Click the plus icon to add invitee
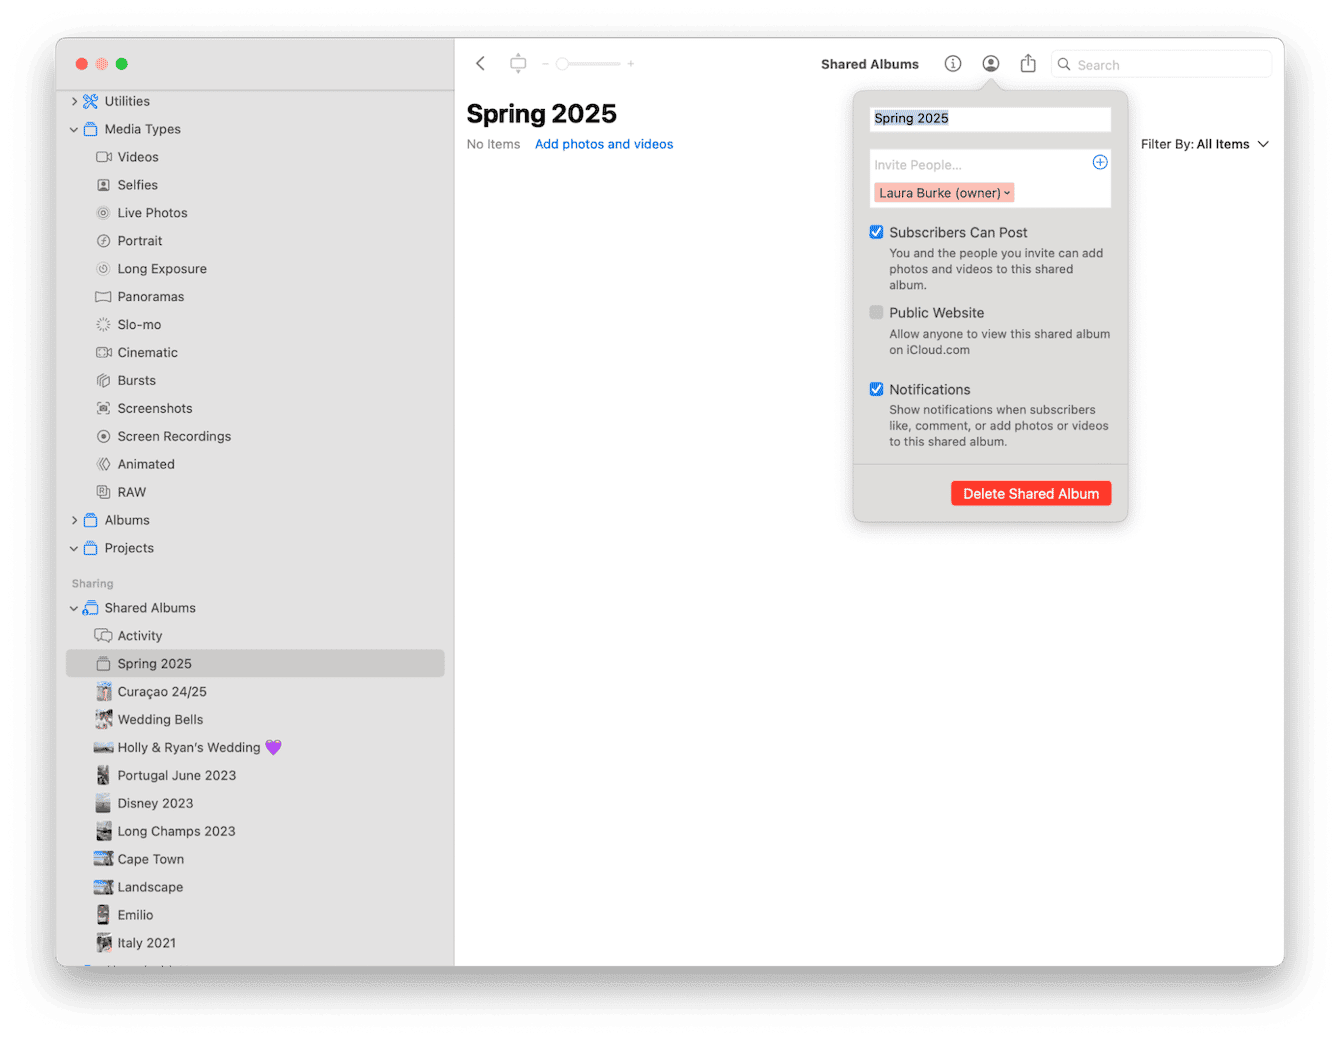Image resolution: width=1340 pixels, height=1040 pixels. (1099, 162)
